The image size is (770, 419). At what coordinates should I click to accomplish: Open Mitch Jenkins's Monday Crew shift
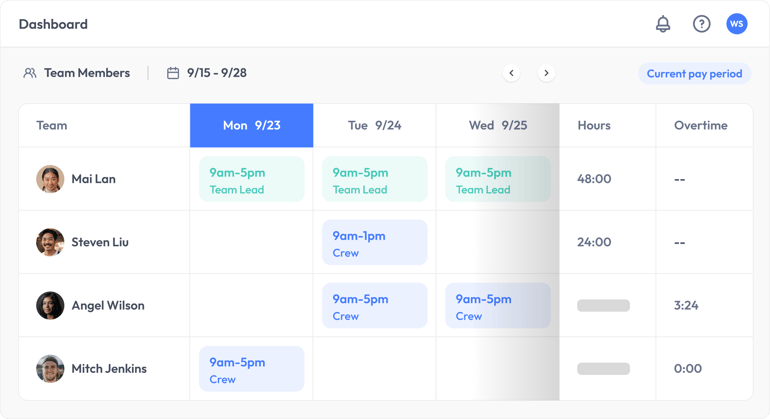click(x=251, y=369)
